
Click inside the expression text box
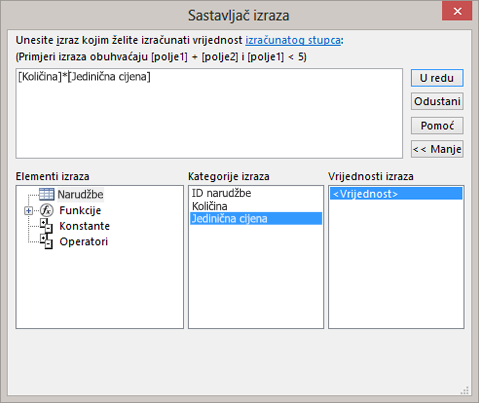pos(209,113)
